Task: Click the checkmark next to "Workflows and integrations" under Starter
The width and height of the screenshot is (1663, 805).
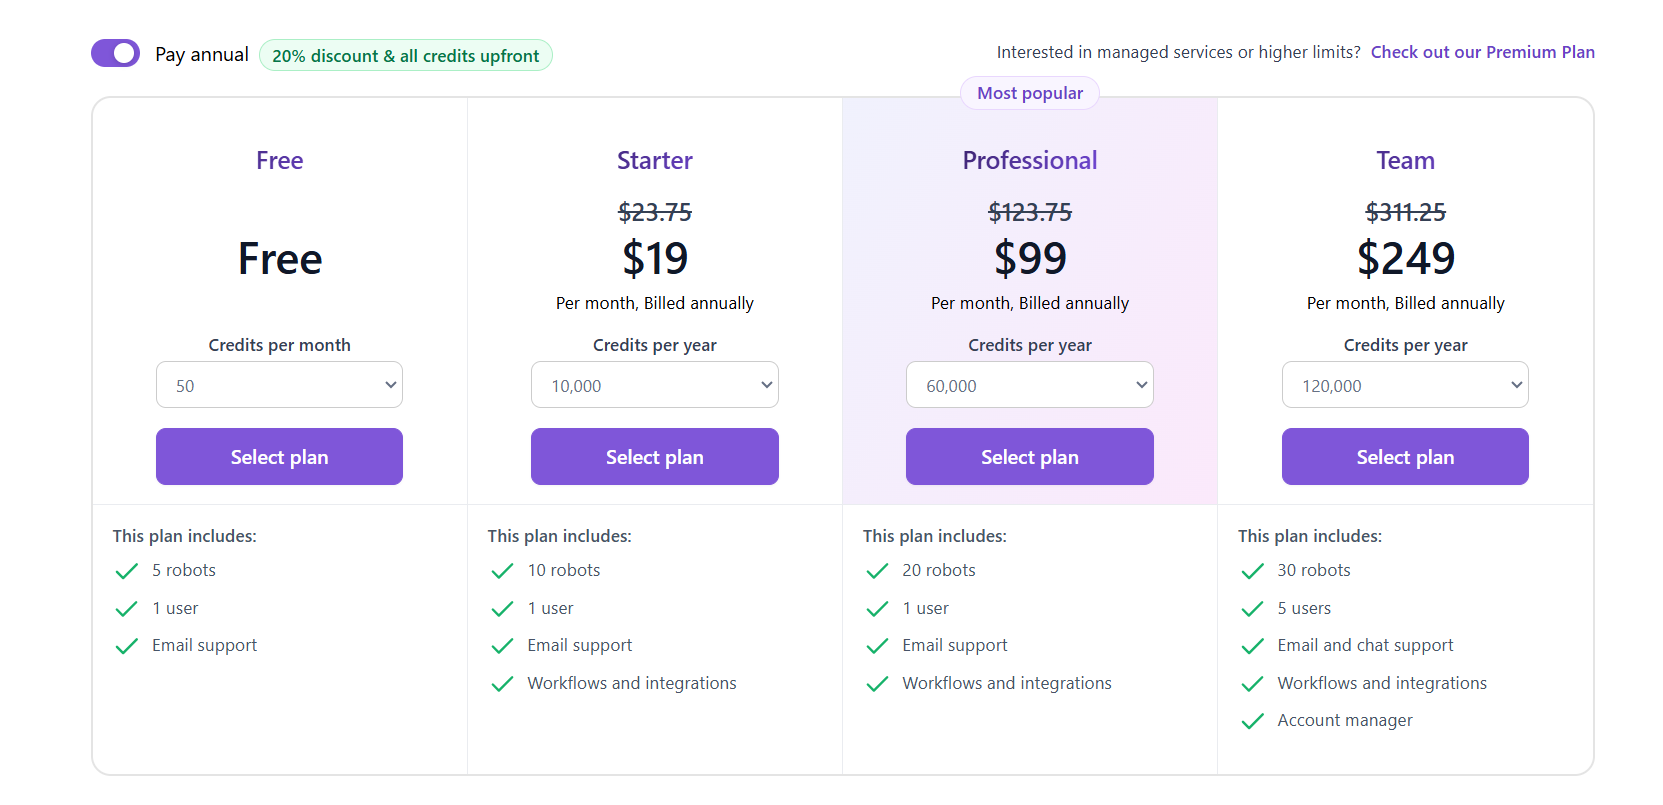Action: (x=501, y=683)
